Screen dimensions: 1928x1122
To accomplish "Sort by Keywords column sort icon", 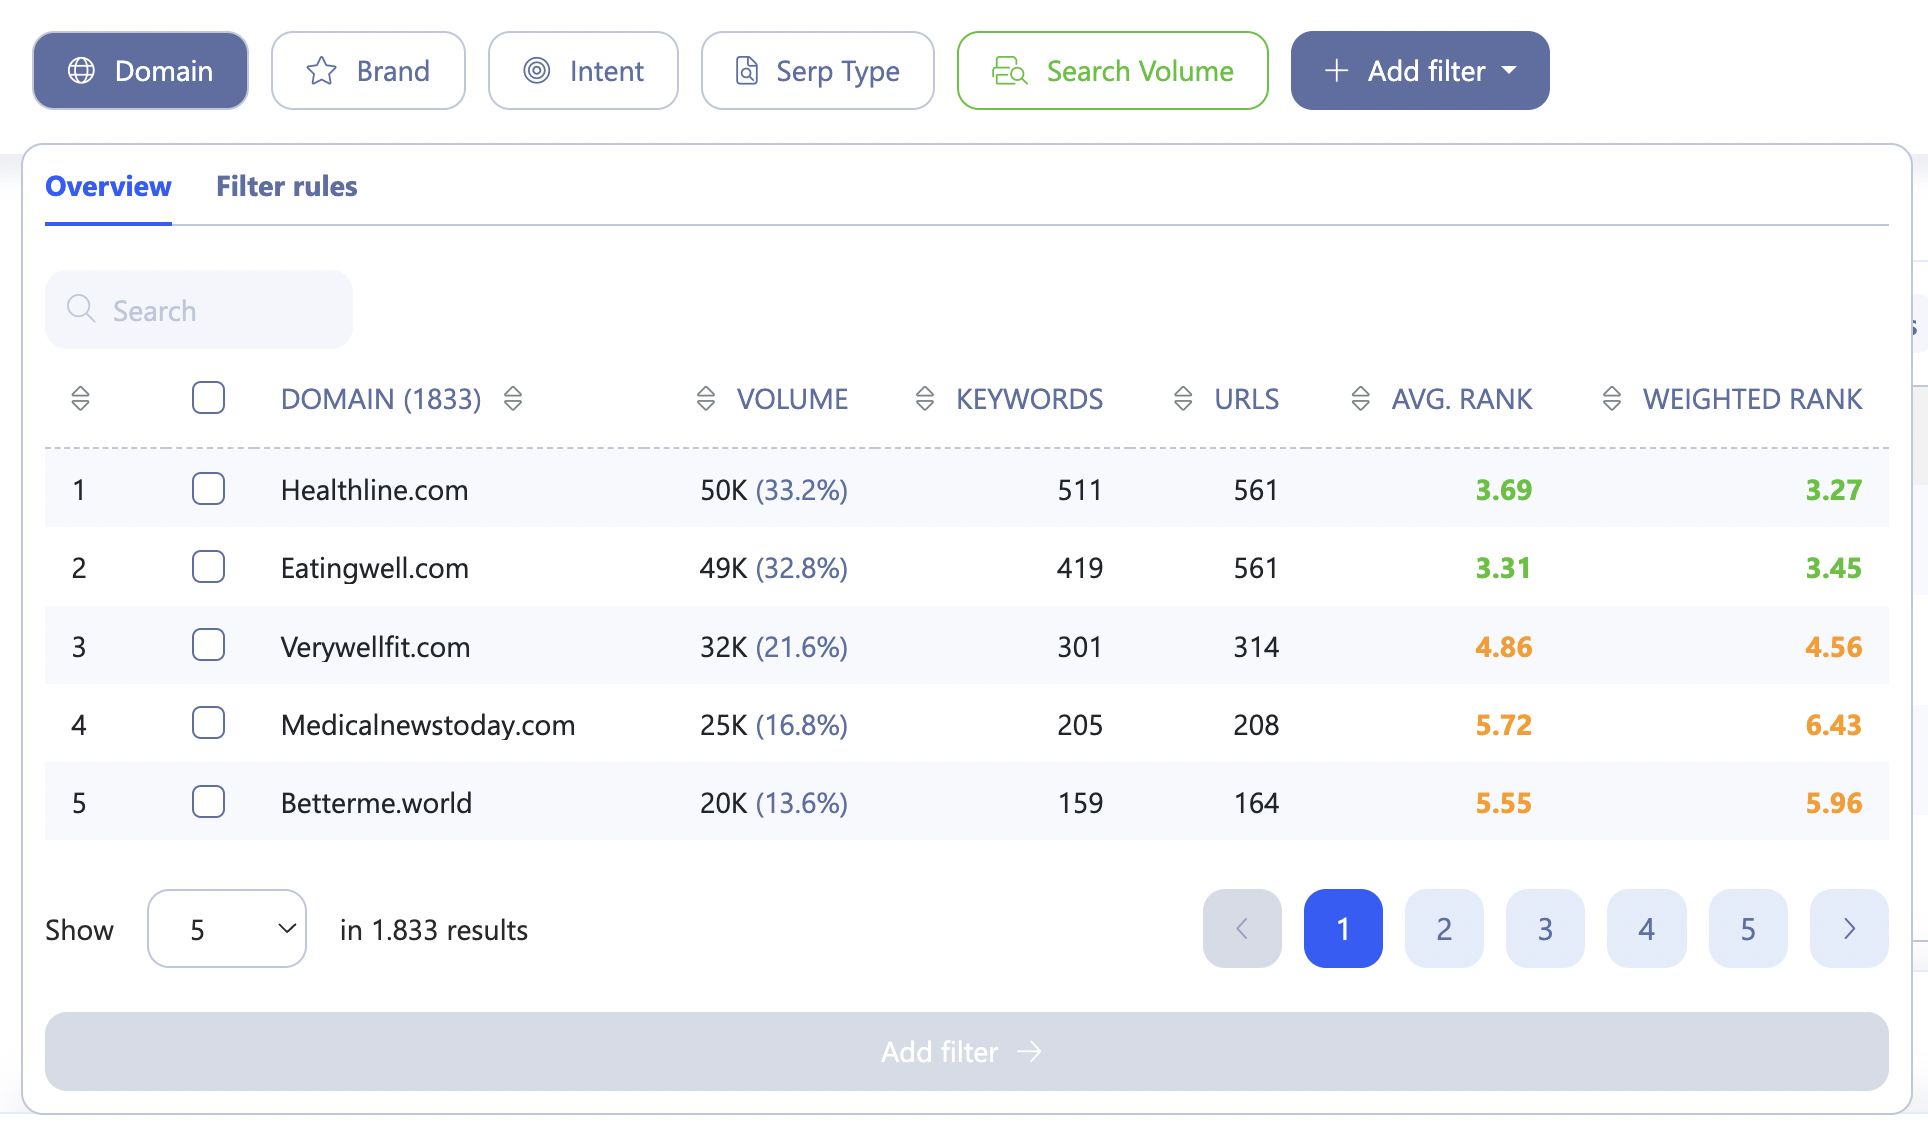I will [x=925, y=399].
